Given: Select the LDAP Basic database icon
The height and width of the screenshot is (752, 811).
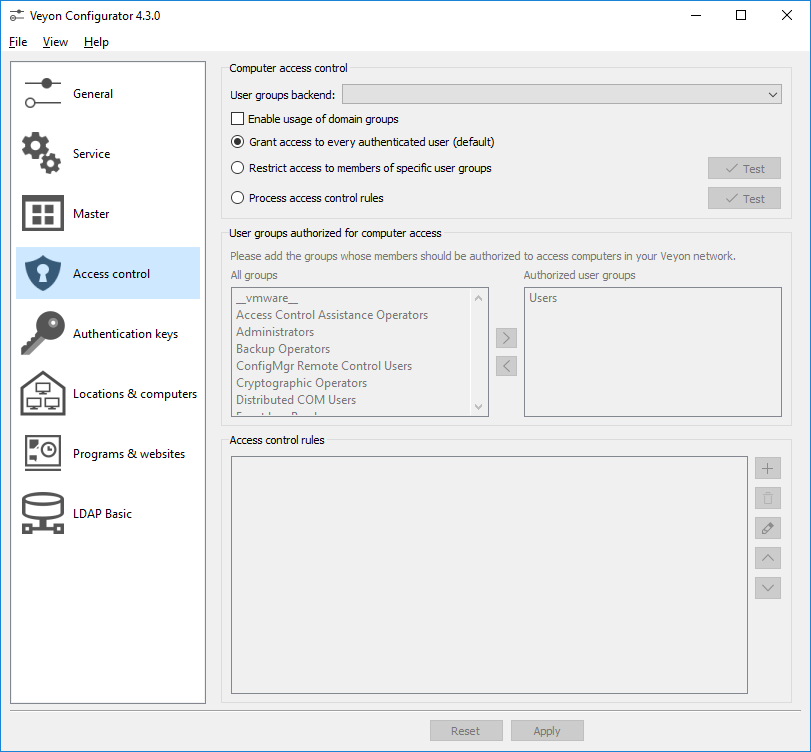Looking at the screenshot, I should (x=43, y=513).
